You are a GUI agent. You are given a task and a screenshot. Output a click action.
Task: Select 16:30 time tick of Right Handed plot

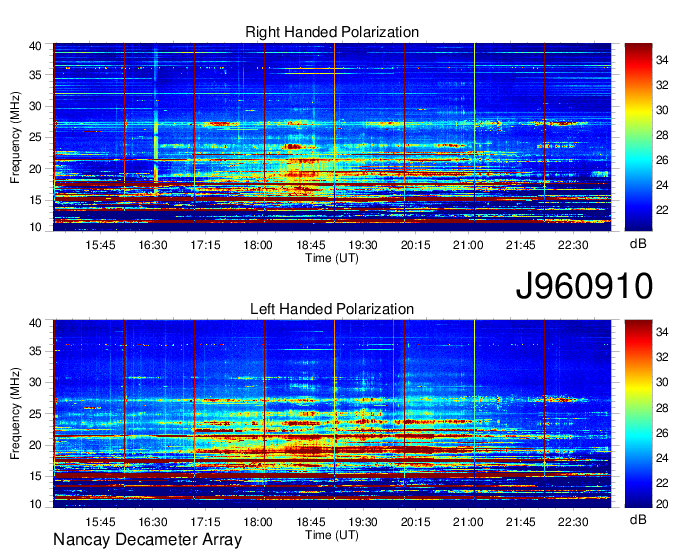[x=153, y=245]
